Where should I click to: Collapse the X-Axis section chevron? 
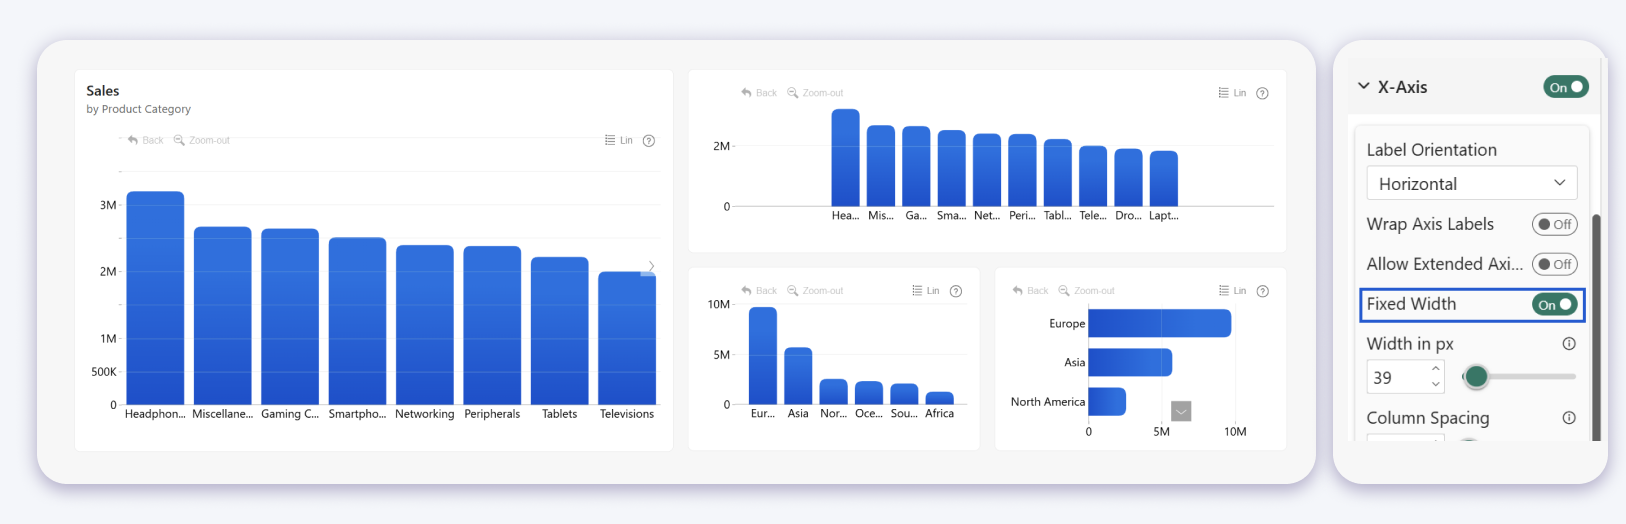pos(1364,87)
